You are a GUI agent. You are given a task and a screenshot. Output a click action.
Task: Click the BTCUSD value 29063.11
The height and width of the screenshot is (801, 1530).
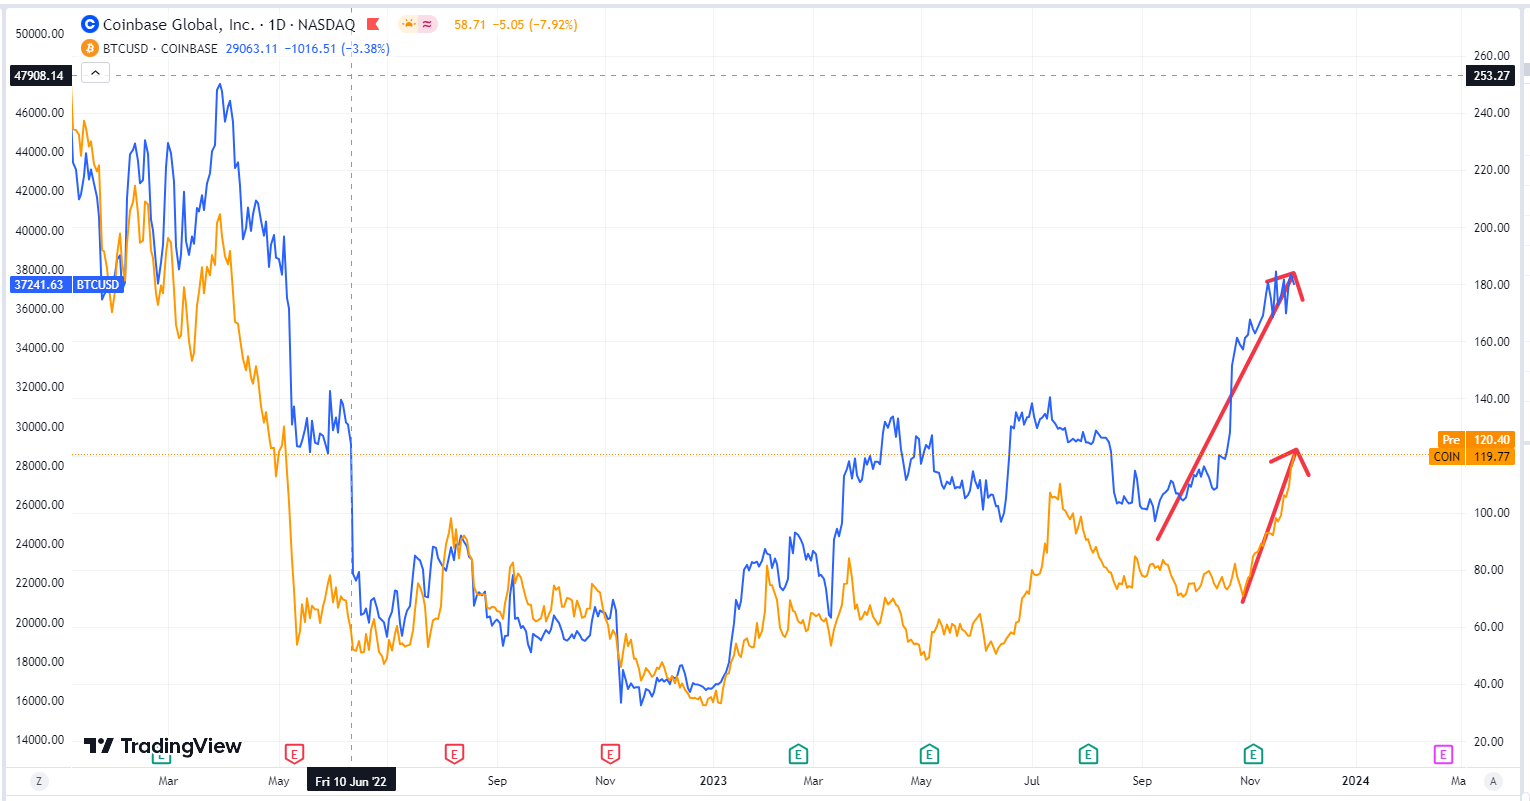click(x=252, y=48)
